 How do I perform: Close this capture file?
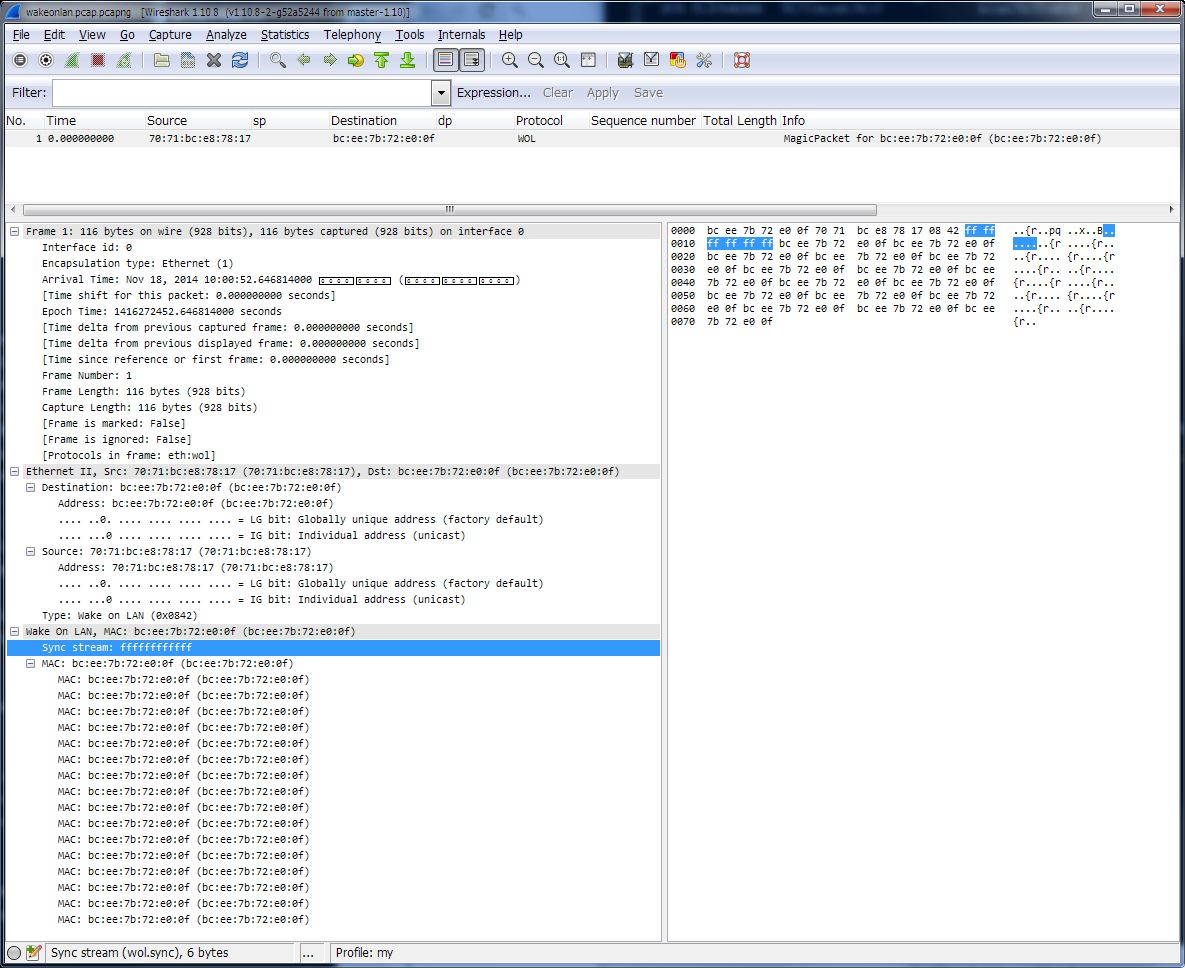pyautogui.click(x=214, y=60)
